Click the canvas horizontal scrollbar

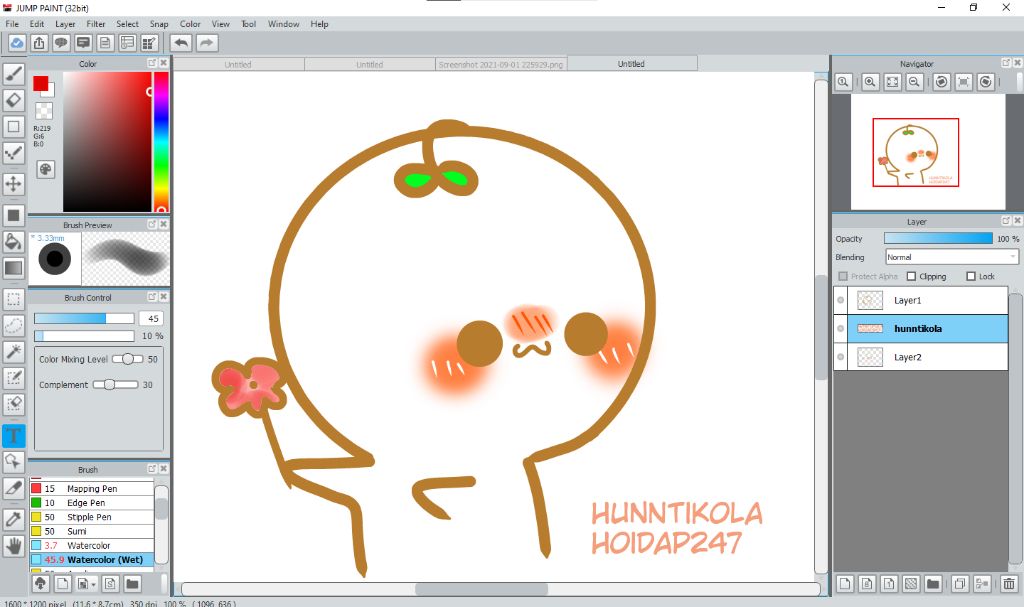pos(500,589)
